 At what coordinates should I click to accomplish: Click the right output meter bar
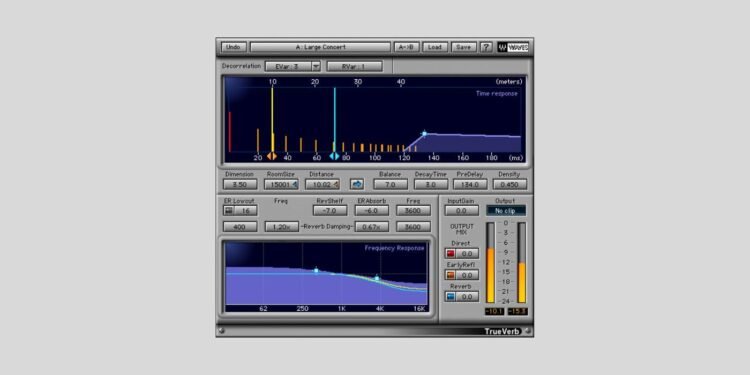pyautogui.click(x=522, y=262)
